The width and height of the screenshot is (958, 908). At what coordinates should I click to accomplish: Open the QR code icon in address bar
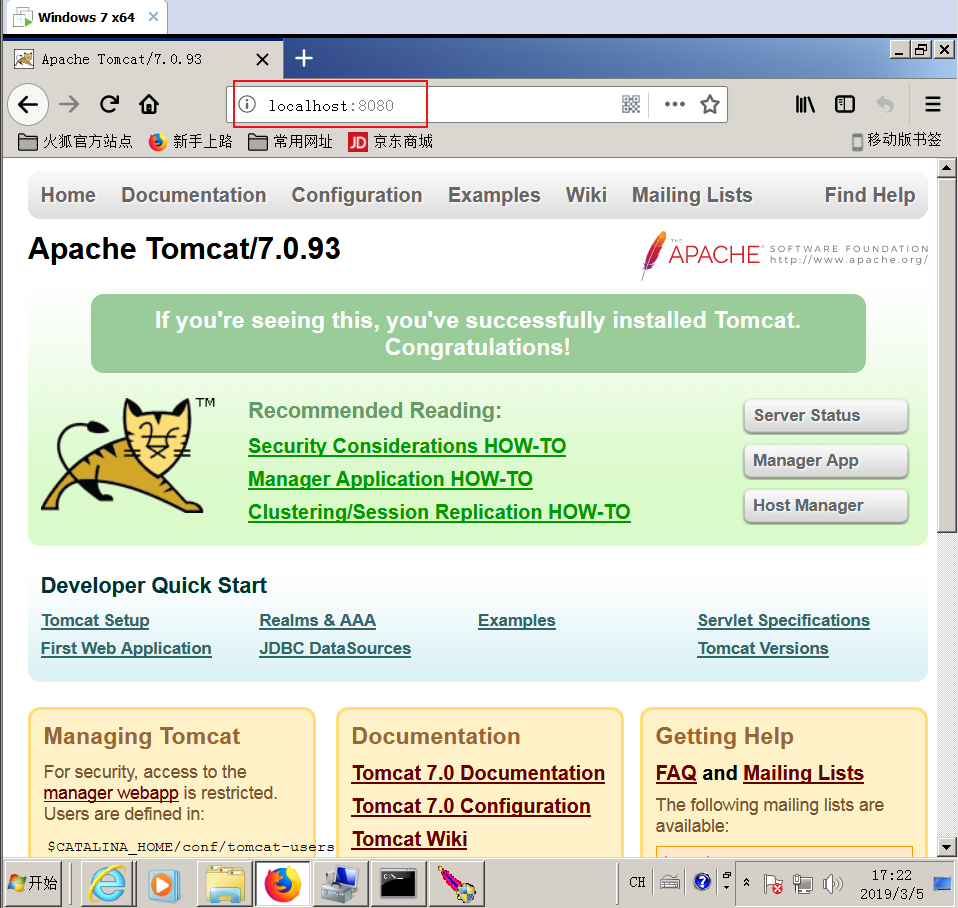631,104
